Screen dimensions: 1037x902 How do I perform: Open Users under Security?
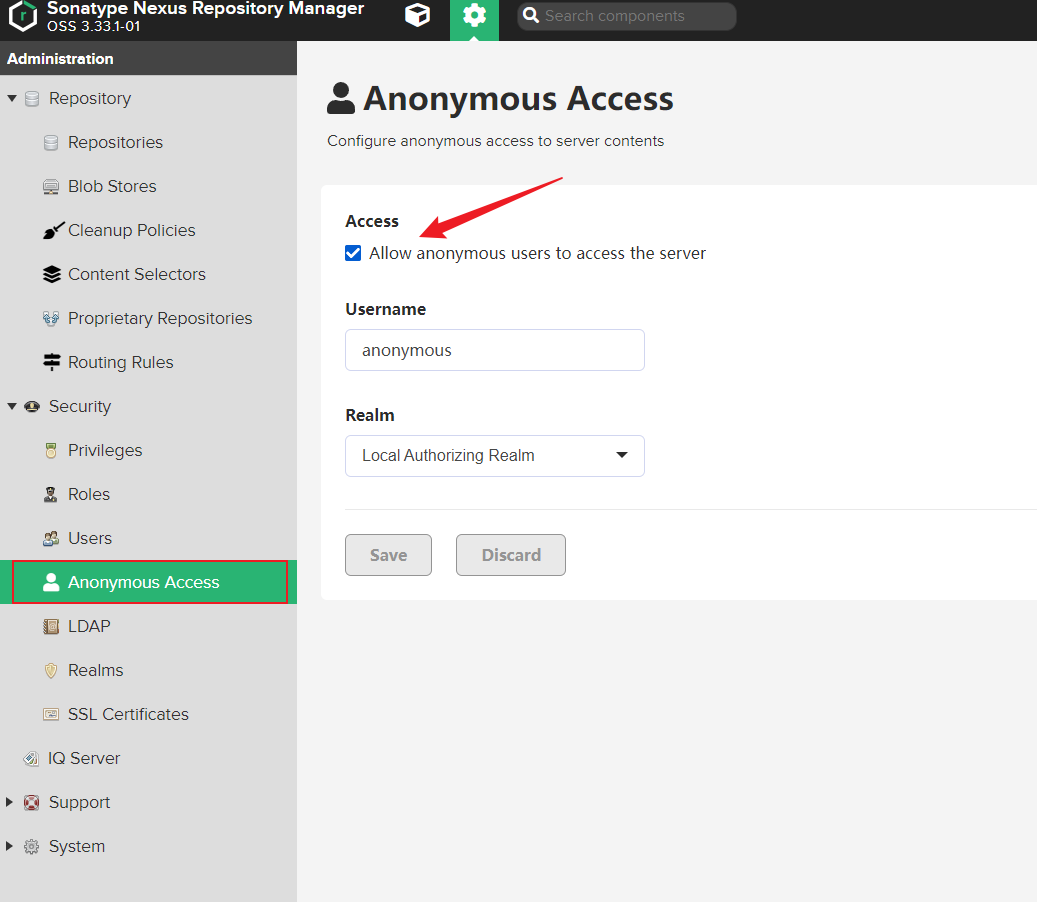click(90, 538)
